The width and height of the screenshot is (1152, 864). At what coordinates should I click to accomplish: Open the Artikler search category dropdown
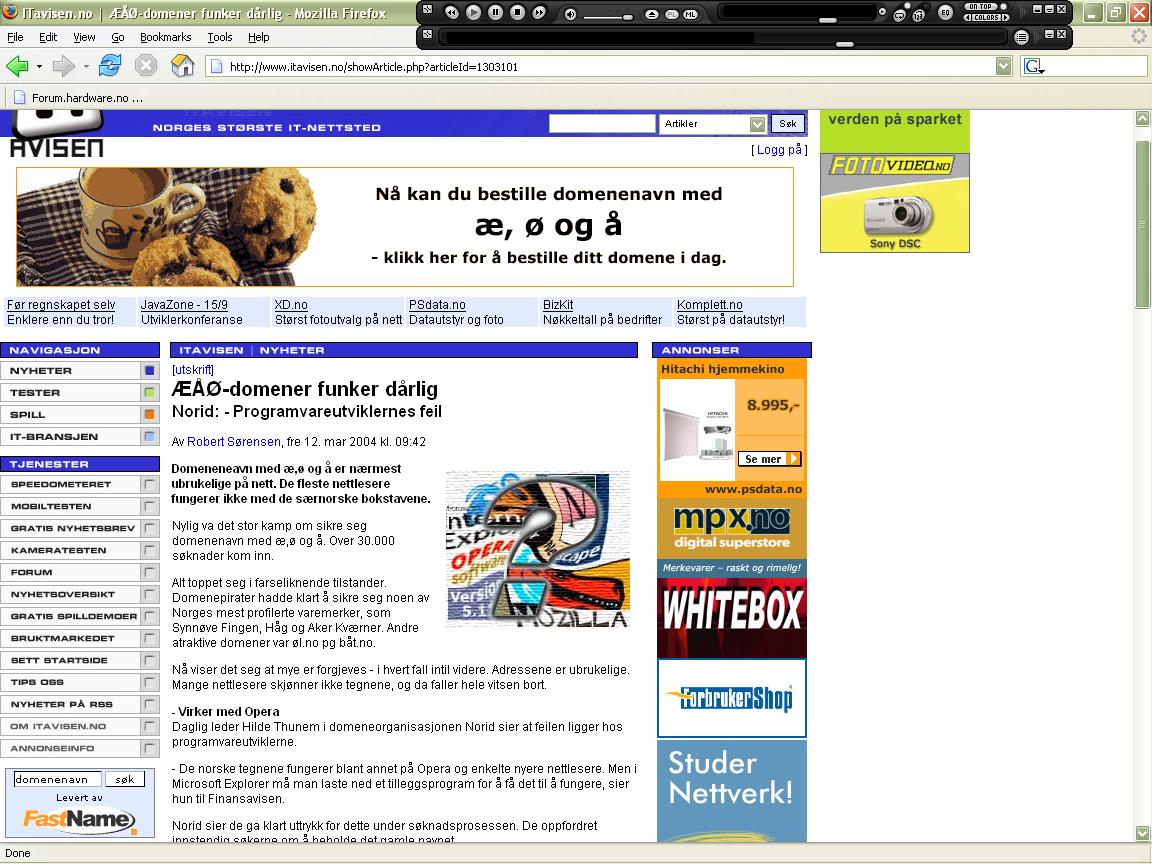[757, 124]
